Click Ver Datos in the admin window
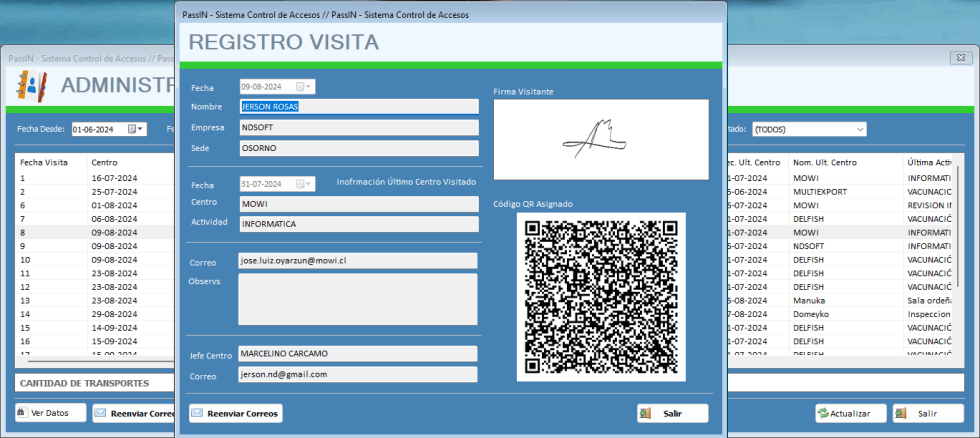The height and width of the screenshot is (438, 980). click(x=51, y=413)
